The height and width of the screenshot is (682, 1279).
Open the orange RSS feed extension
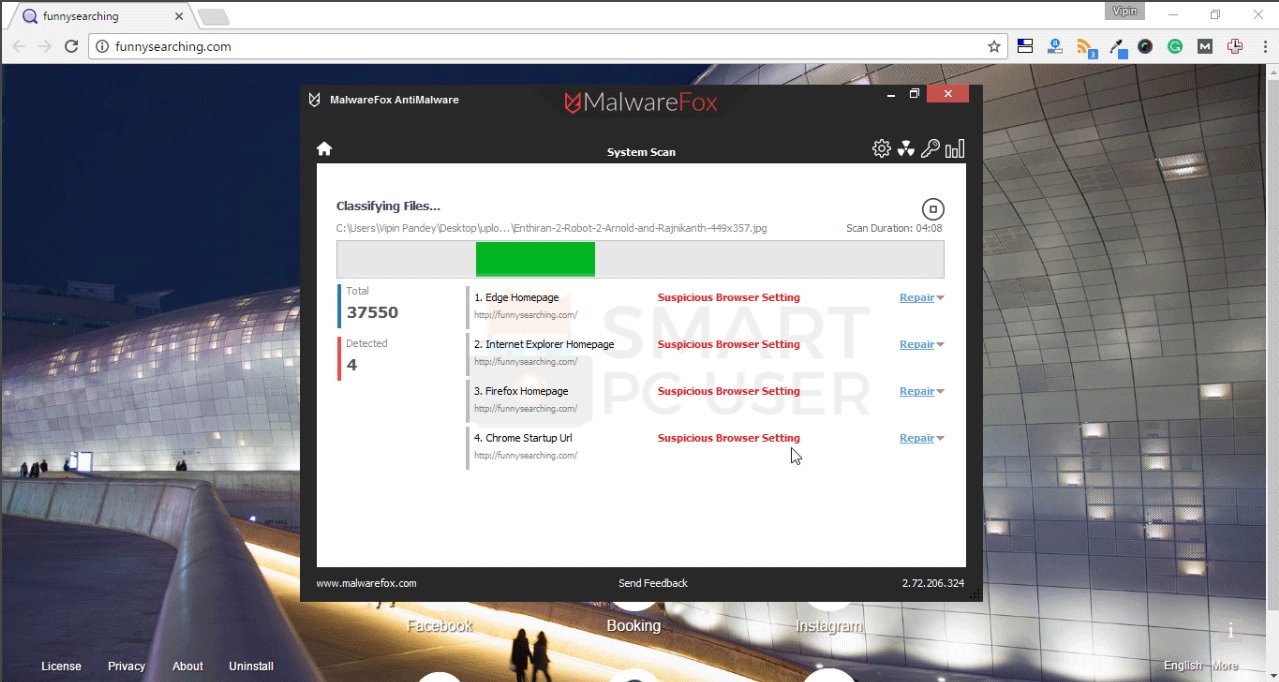point(1086,47)
